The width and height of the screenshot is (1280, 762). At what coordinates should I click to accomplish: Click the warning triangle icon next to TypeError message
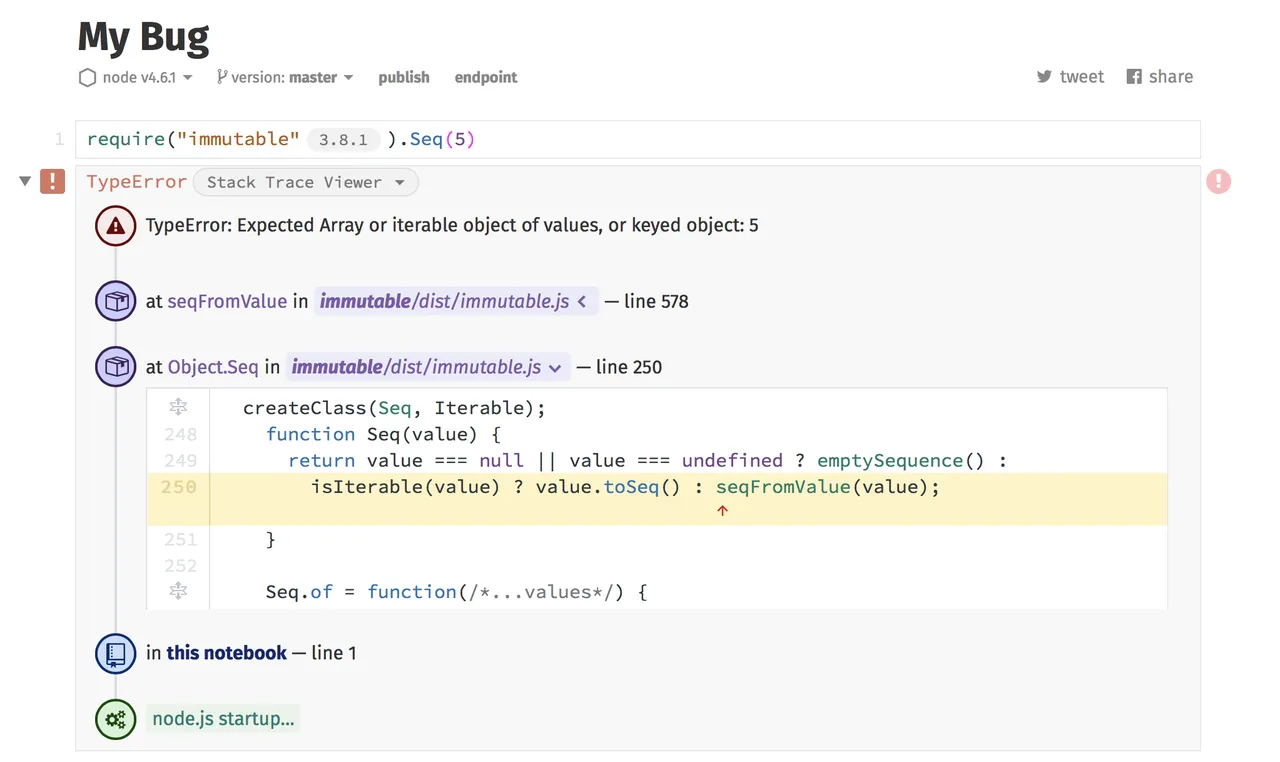[x=115, y=226]
